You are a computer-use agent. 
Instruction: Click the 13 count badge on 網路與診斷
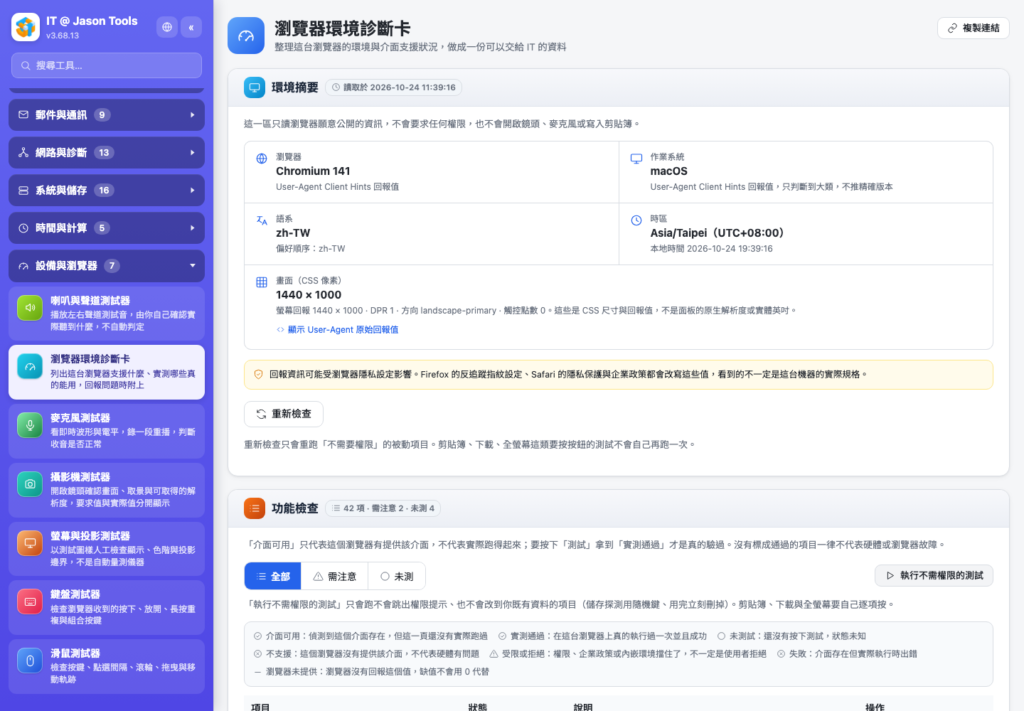pyautogui.click(x=104, y=153)
